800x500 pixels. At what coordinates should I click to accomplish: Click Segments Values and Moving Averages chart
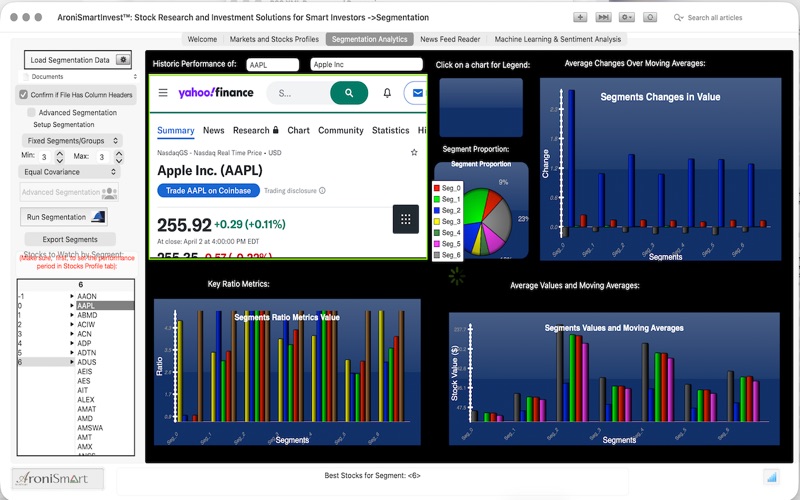point(614,379)
